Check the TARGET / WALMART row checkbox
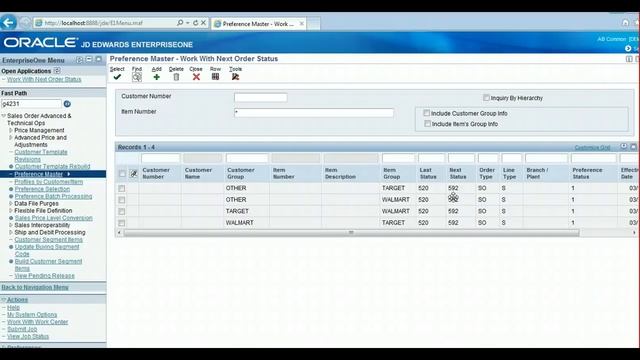Viewport: 640px width, 360px height. pos(122,211)
